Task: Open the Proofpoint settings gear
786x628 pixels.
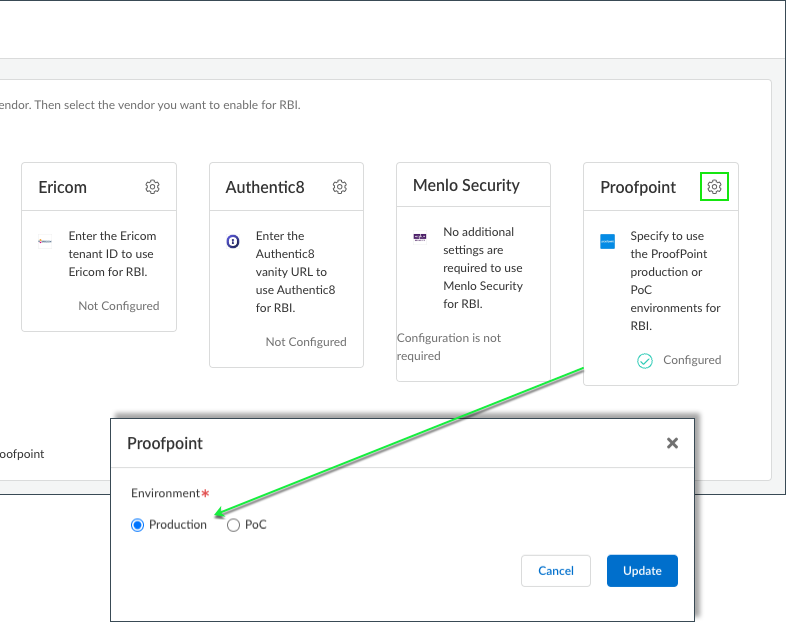Action: [x=714, y=187]
